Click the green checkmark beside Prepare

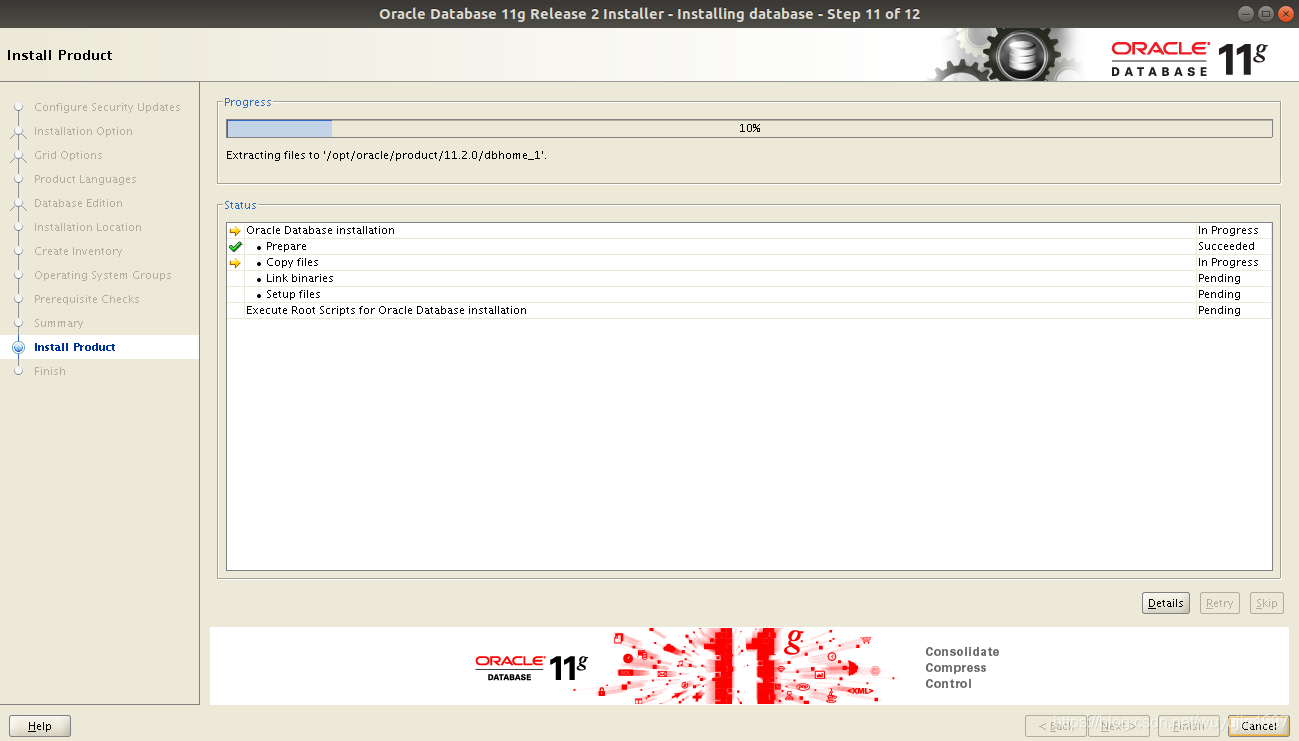235,246
